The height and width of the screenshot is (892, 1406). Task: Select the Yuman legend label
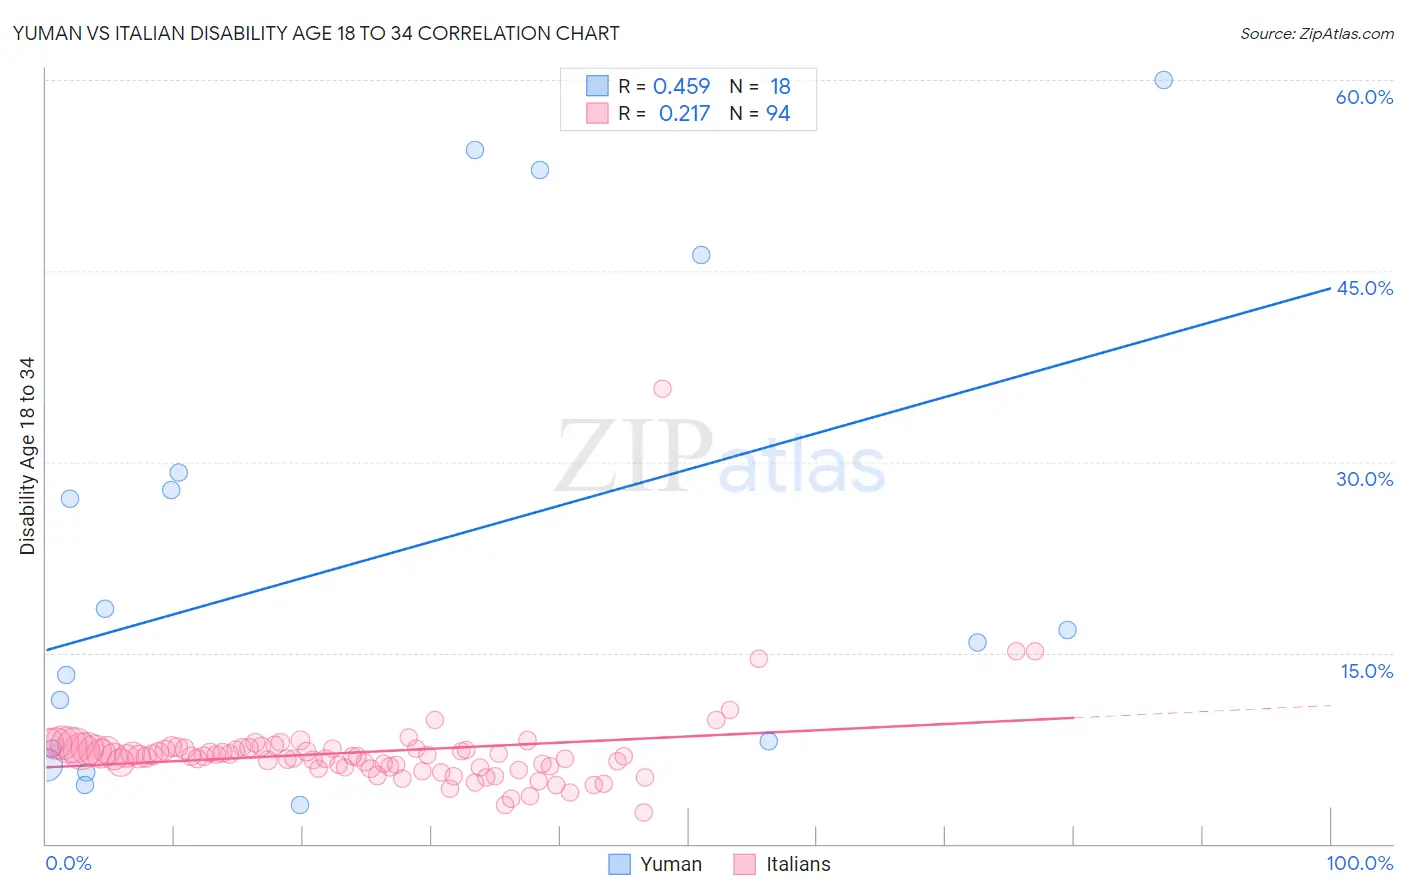click(671, 864)
